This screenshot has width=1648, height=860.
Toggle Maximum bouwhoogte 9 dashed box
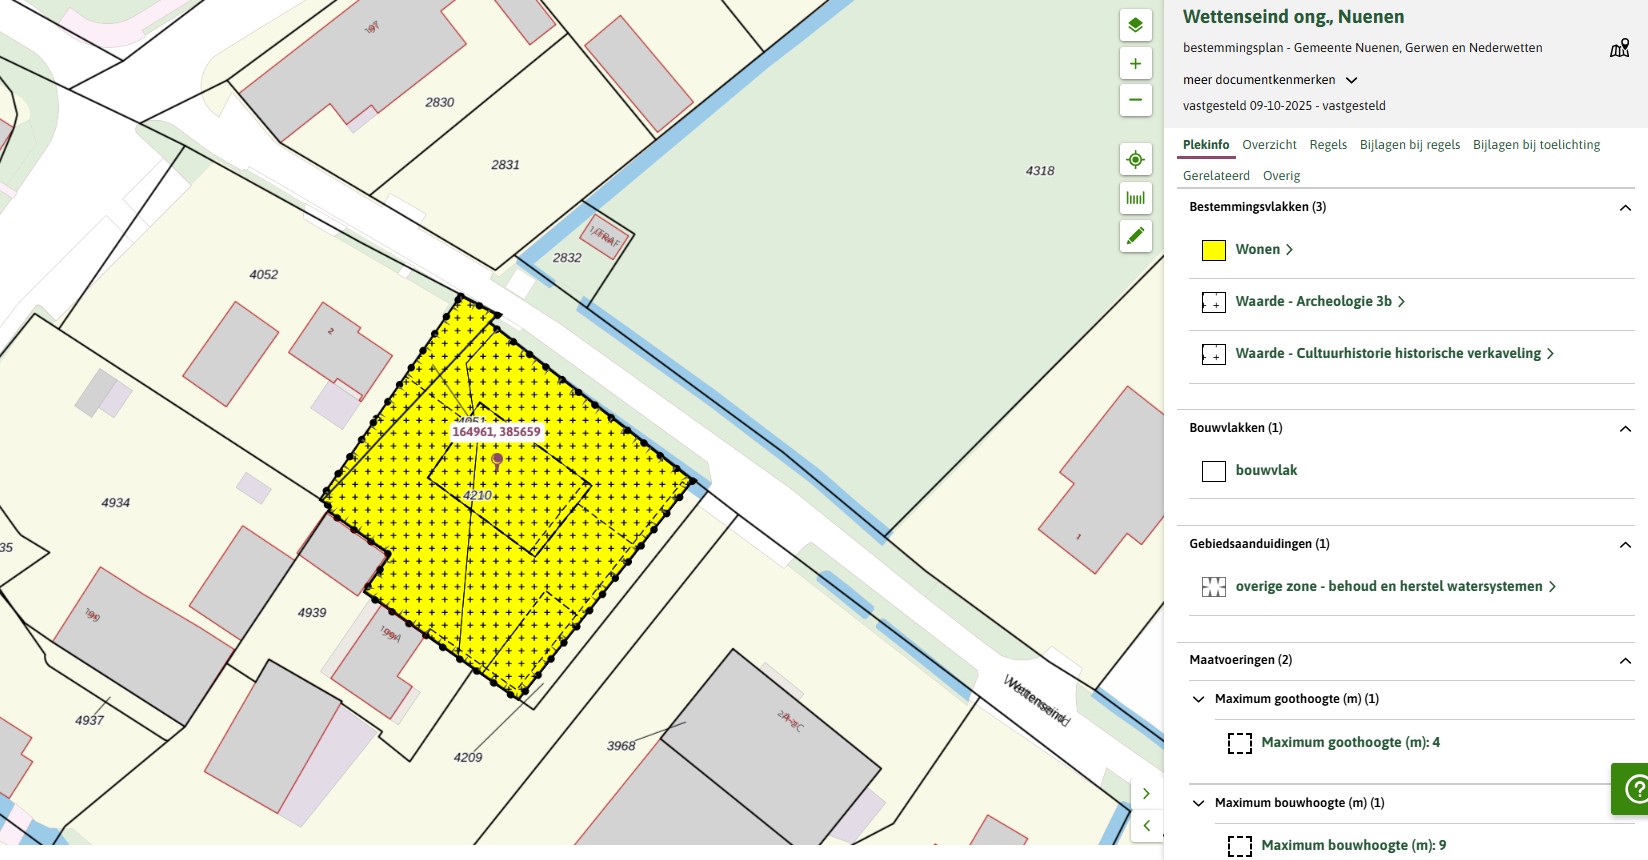[1240, 846]
